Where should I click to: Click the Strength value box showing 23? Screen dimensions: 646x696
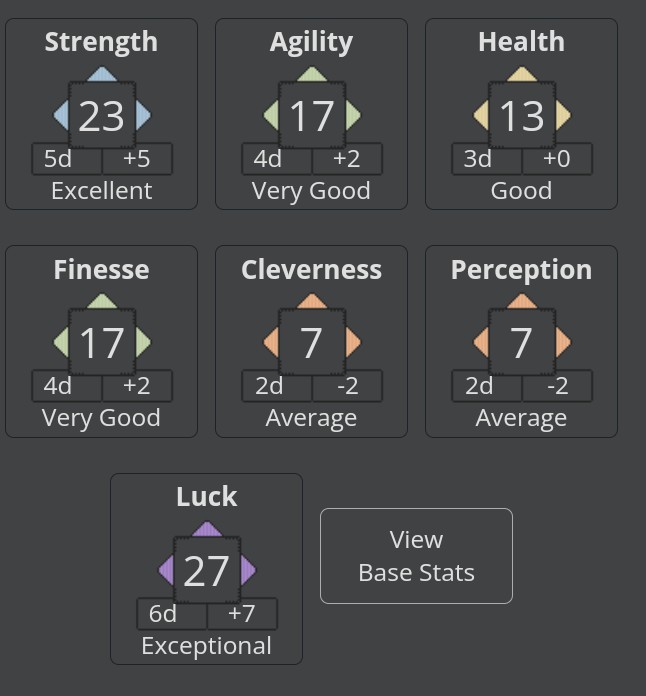[x=102, y=115]
